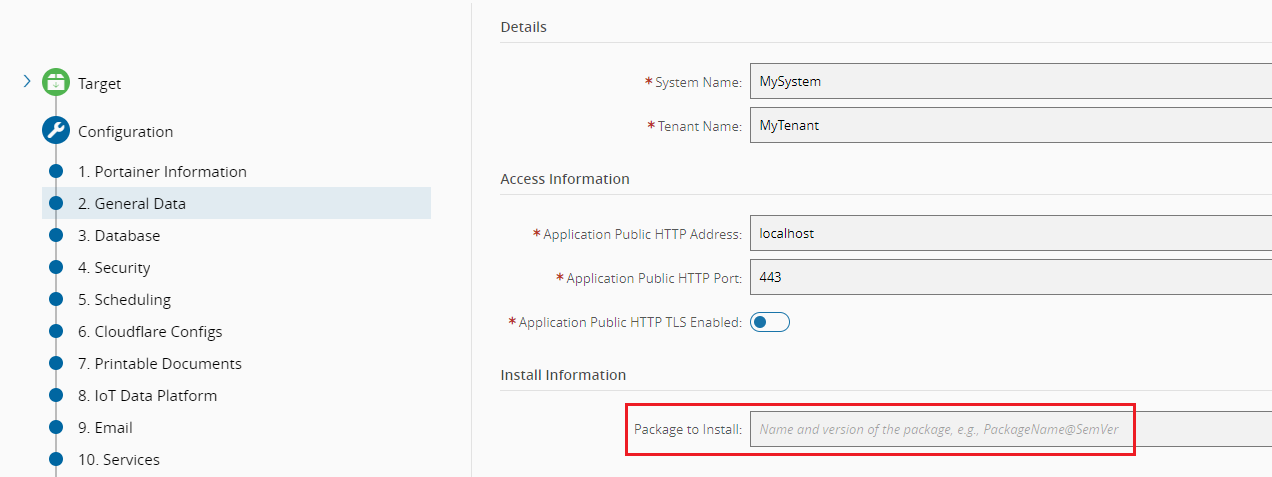Viewport: 1272px width, 477px height.
Task: Open 6. Cloudflare Configs step
Action: point(150,331)
